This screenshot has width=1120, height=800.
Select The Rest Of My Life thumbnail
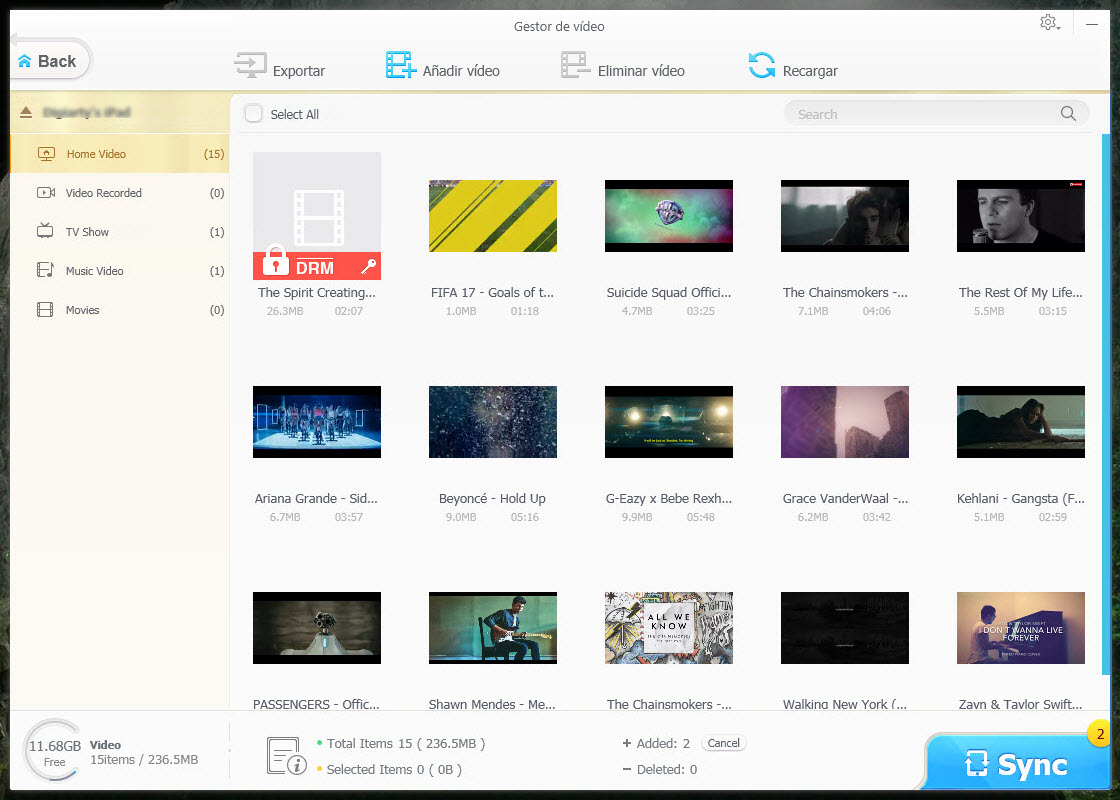tap(1021, 216)
